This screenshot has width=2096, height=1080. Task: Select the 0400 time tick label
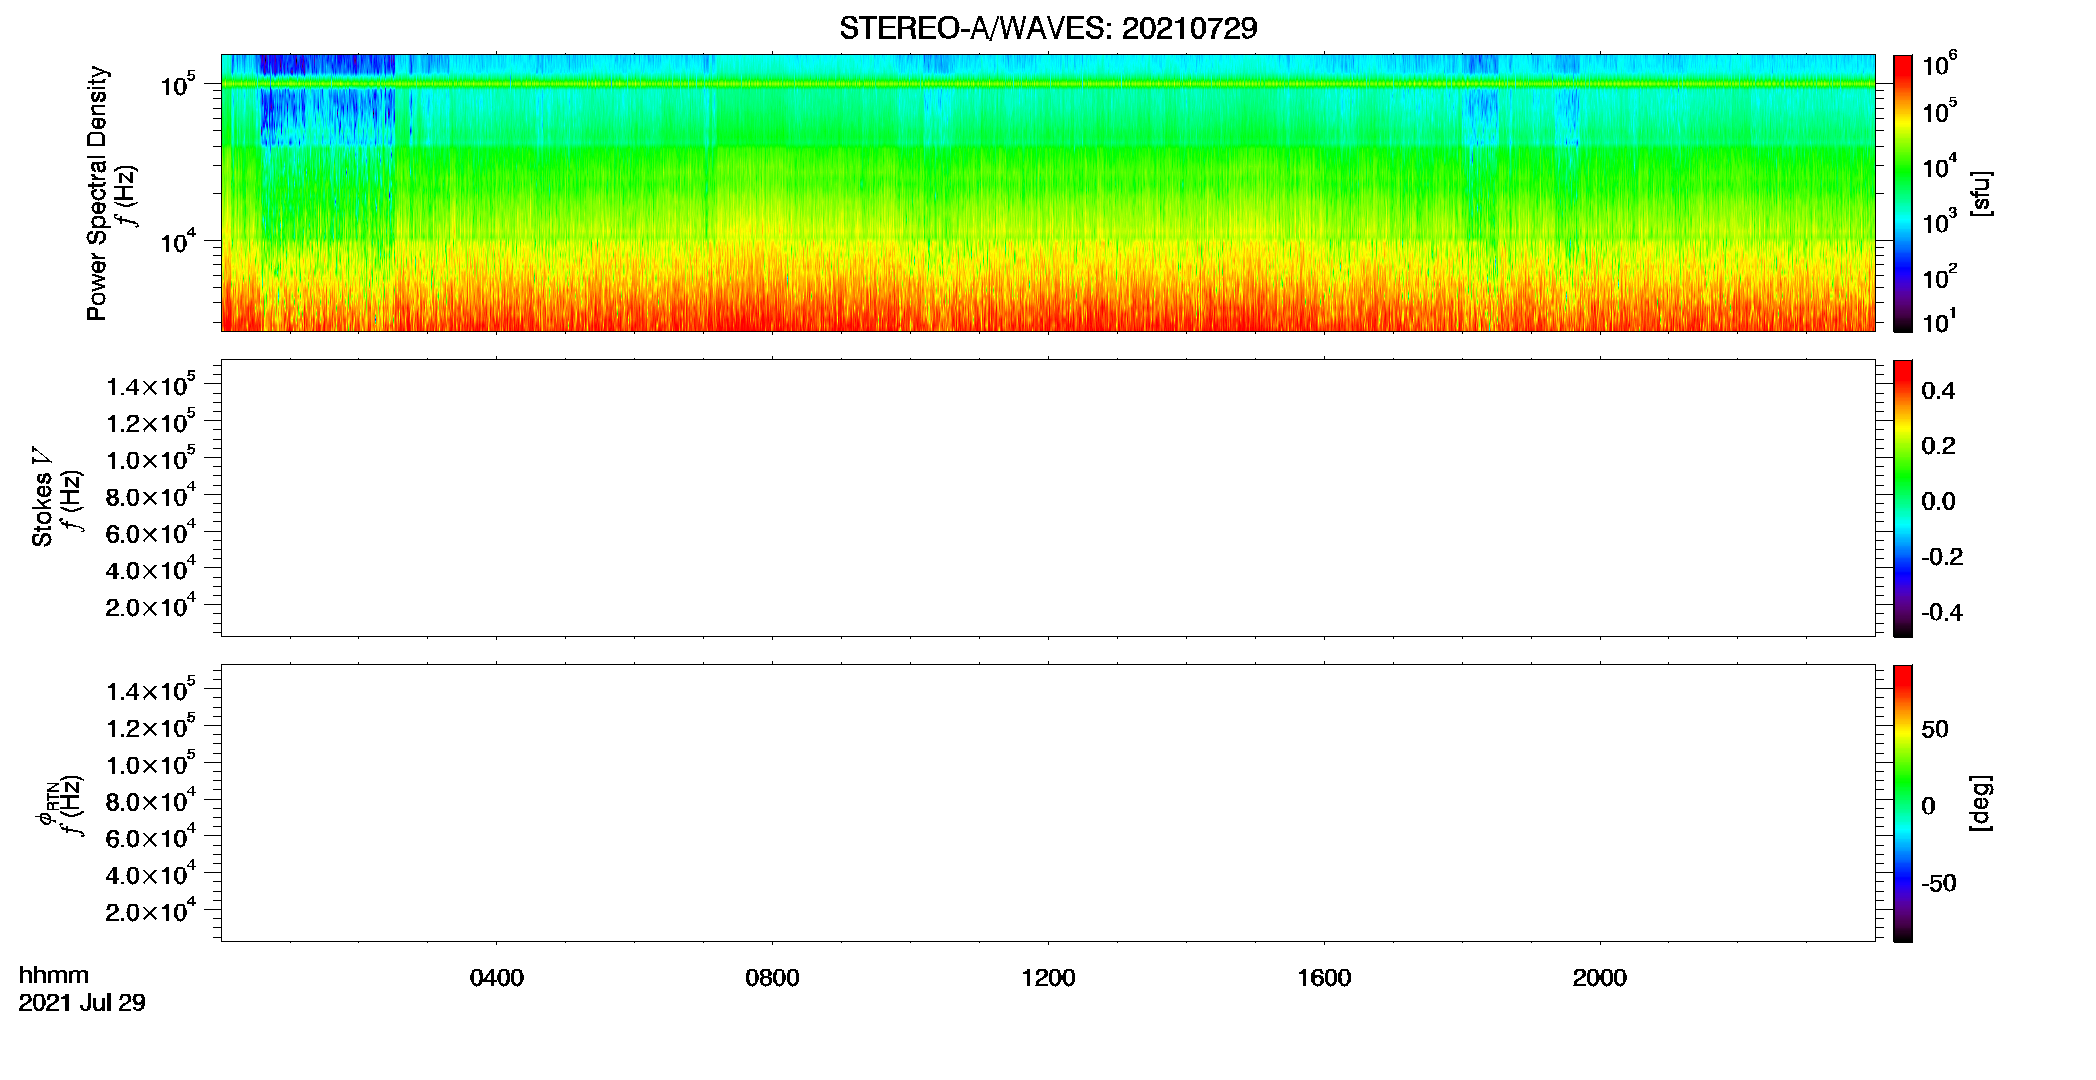pyautogui.click(x=496, y=978)
